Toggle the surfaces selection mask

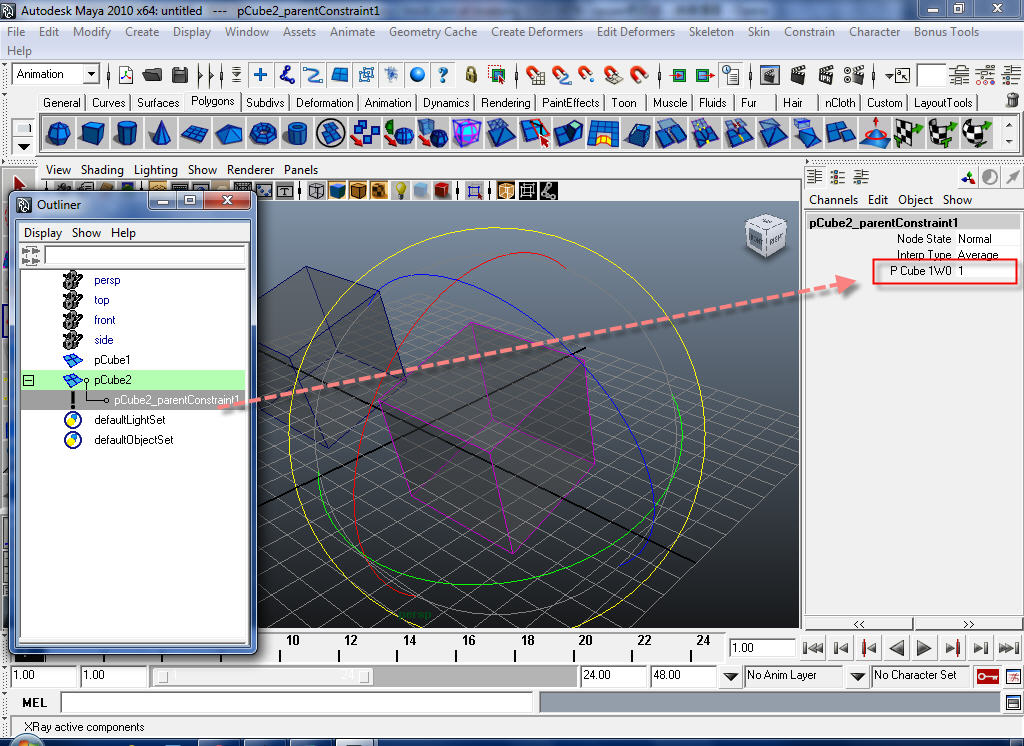[x=340, y=75]
